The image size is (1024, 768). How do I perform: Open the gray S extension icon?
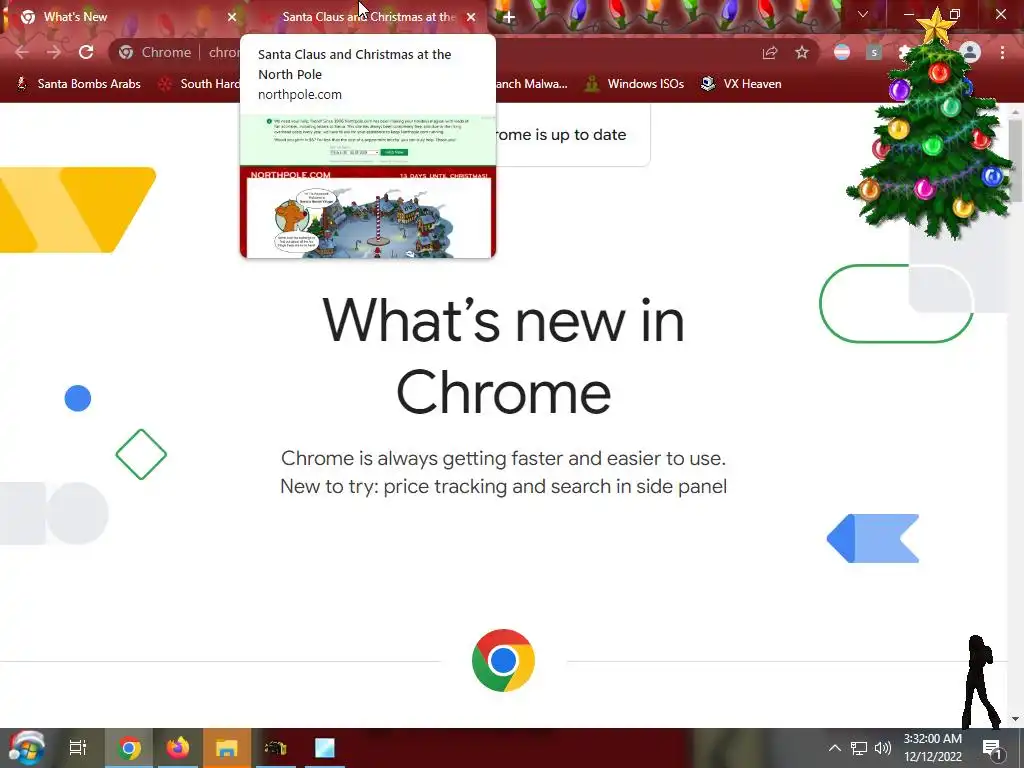pyautogui.click(x=874, y=52)
